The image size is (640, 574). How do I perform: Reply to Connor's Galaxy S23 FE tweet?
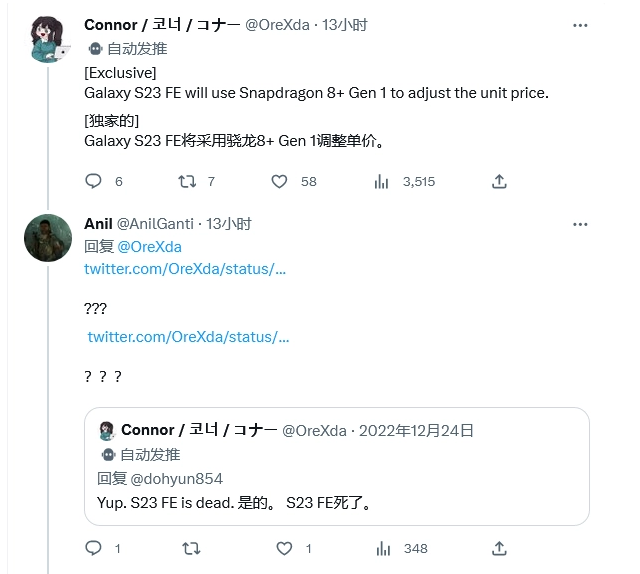pyautogui.click(x=93, y=181)
